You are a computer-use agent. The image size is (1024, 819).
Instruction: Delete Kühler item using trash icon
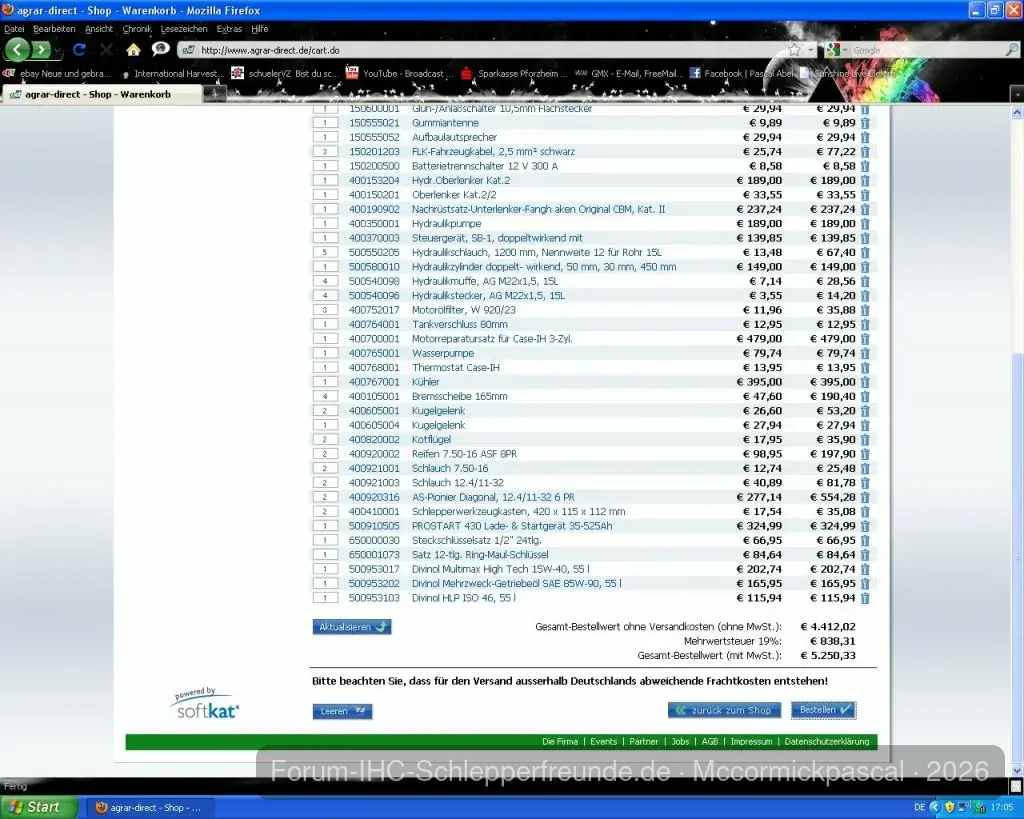point(865,381)
